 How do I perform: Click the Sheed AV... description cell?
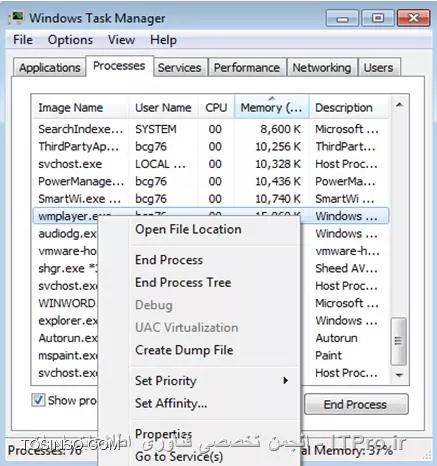(346, 268)
